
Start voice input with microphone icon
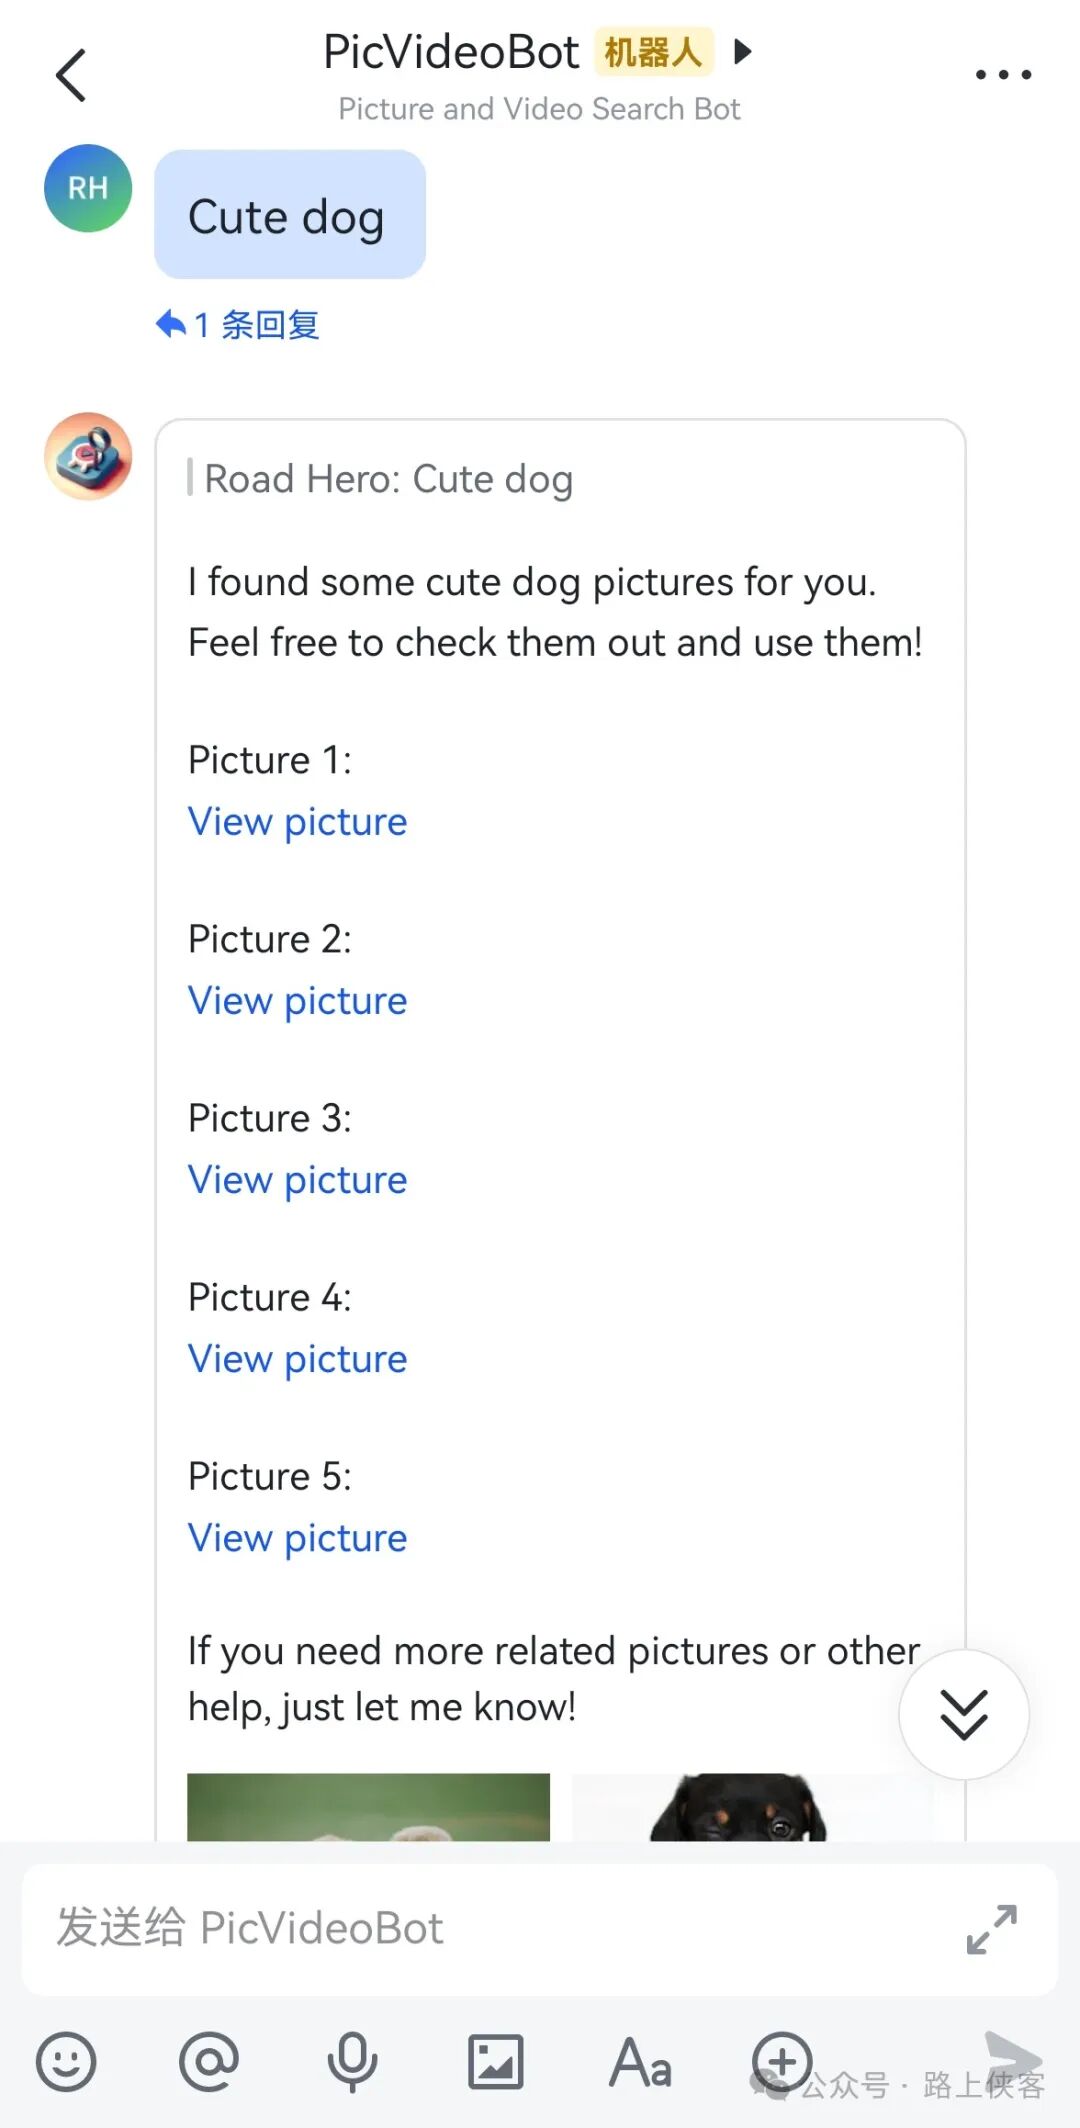point(353,2062)
